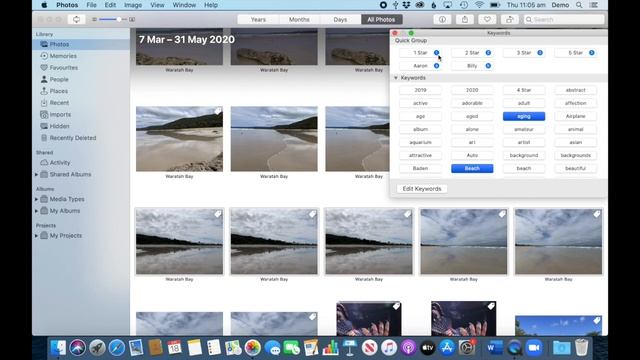
Task: Open Imports in the sidebar
Action: pos(60,115)
